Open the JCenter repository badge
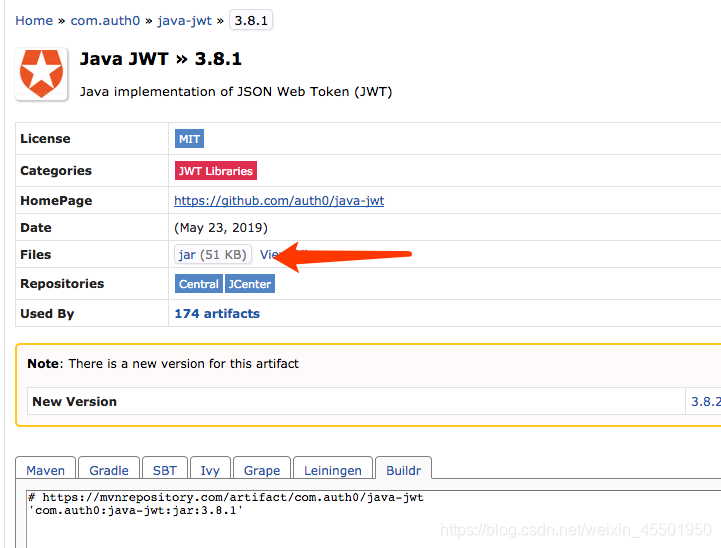Viewport: 721px width, 548px height. (x=250, y=284)
